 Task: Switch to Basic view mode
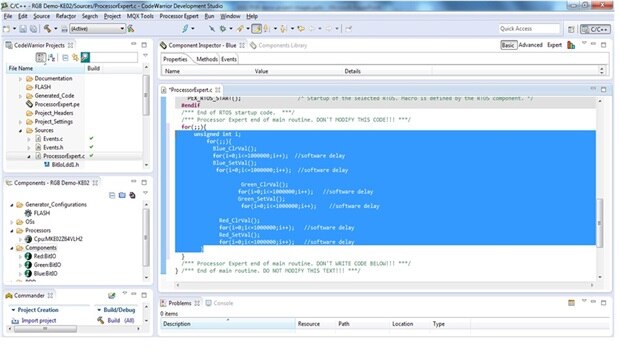(508, 45)
